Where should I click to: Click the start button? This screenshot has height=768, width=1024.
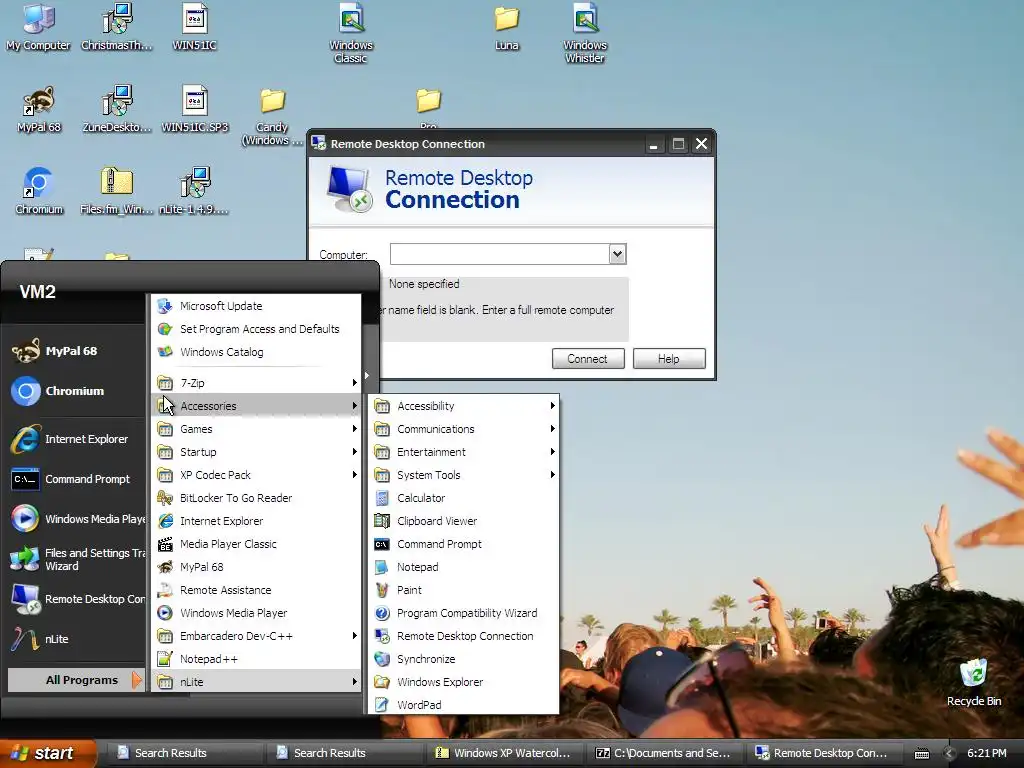tap(48, 753)
